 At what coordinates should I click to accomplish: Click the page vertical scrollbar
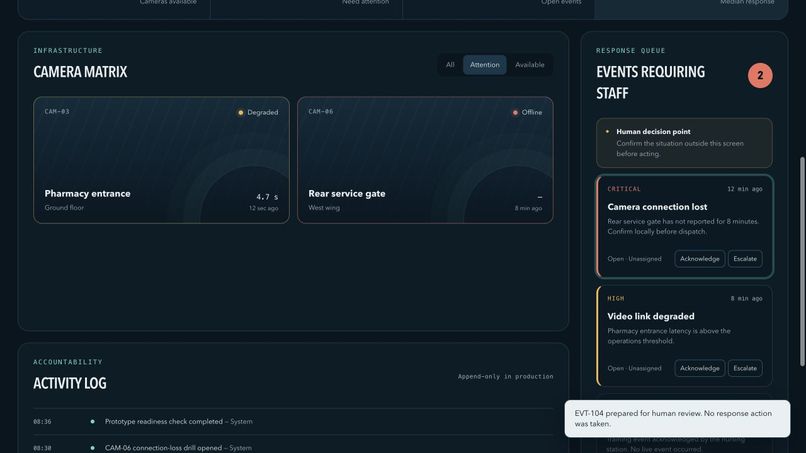[802, 262]
